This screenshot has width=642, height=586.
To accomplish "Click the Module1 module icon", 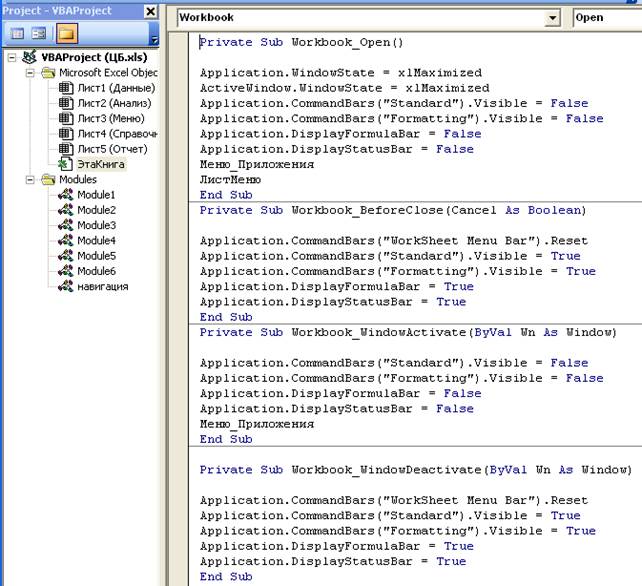I will pyautogui.click(x=66, y=195).
